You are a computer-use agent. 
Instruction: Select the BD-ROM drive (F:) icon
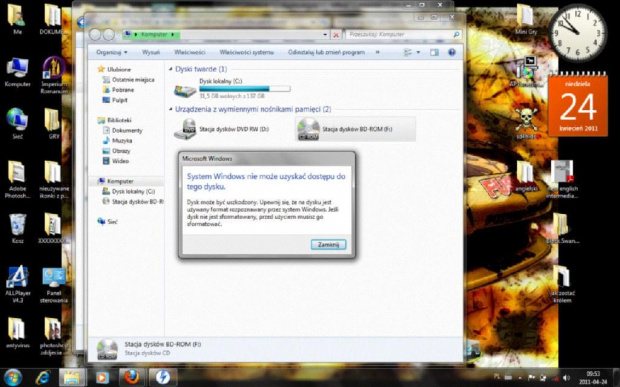click(x=308, y=129)
